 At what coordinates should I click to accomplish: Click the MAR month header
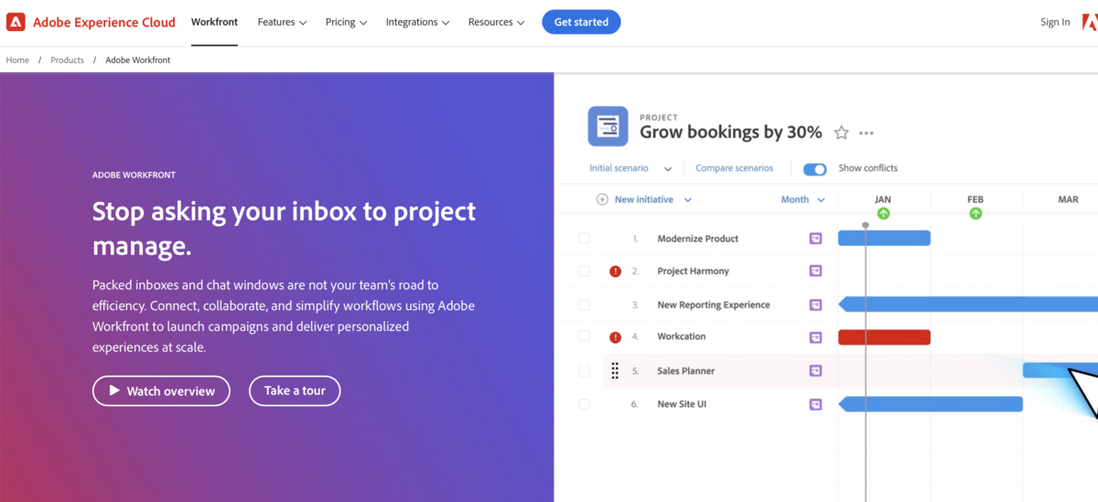pyautogui.click(x=1068, y=200)
